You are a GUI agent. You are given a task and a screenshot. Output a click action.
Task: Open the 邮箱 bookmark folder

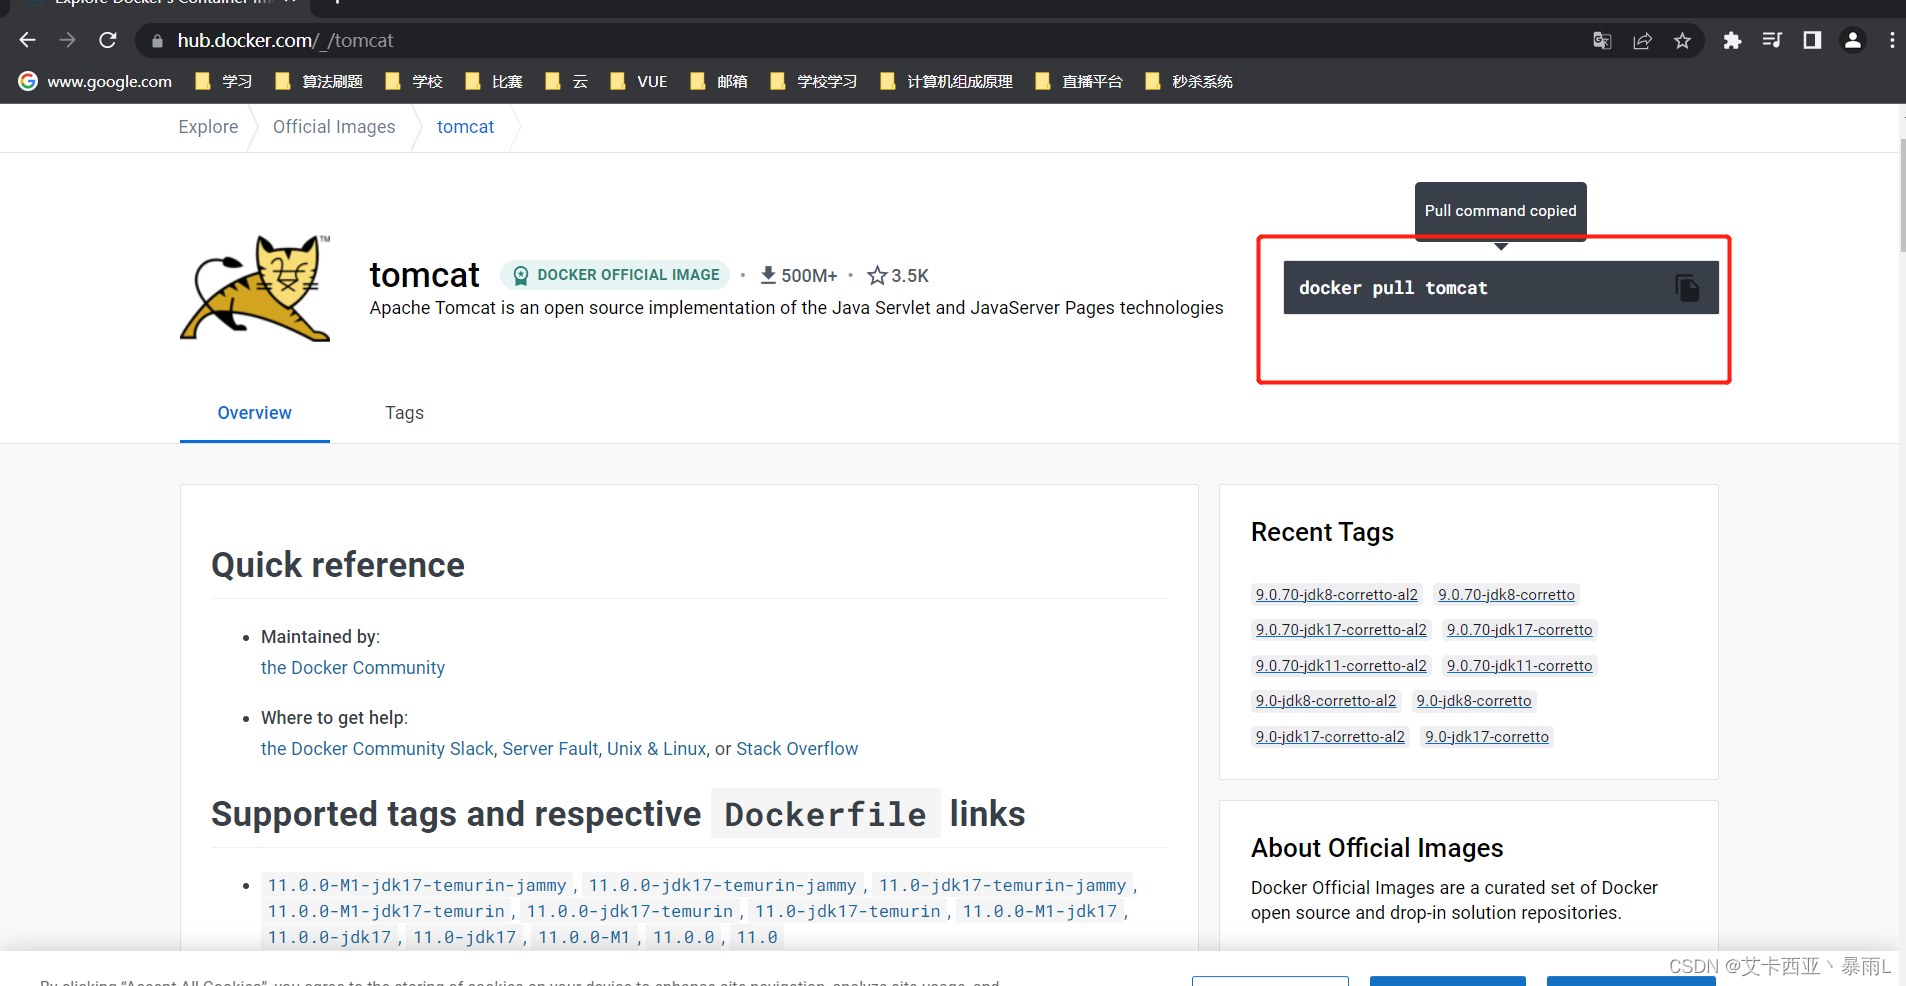(x=719, y=81)
